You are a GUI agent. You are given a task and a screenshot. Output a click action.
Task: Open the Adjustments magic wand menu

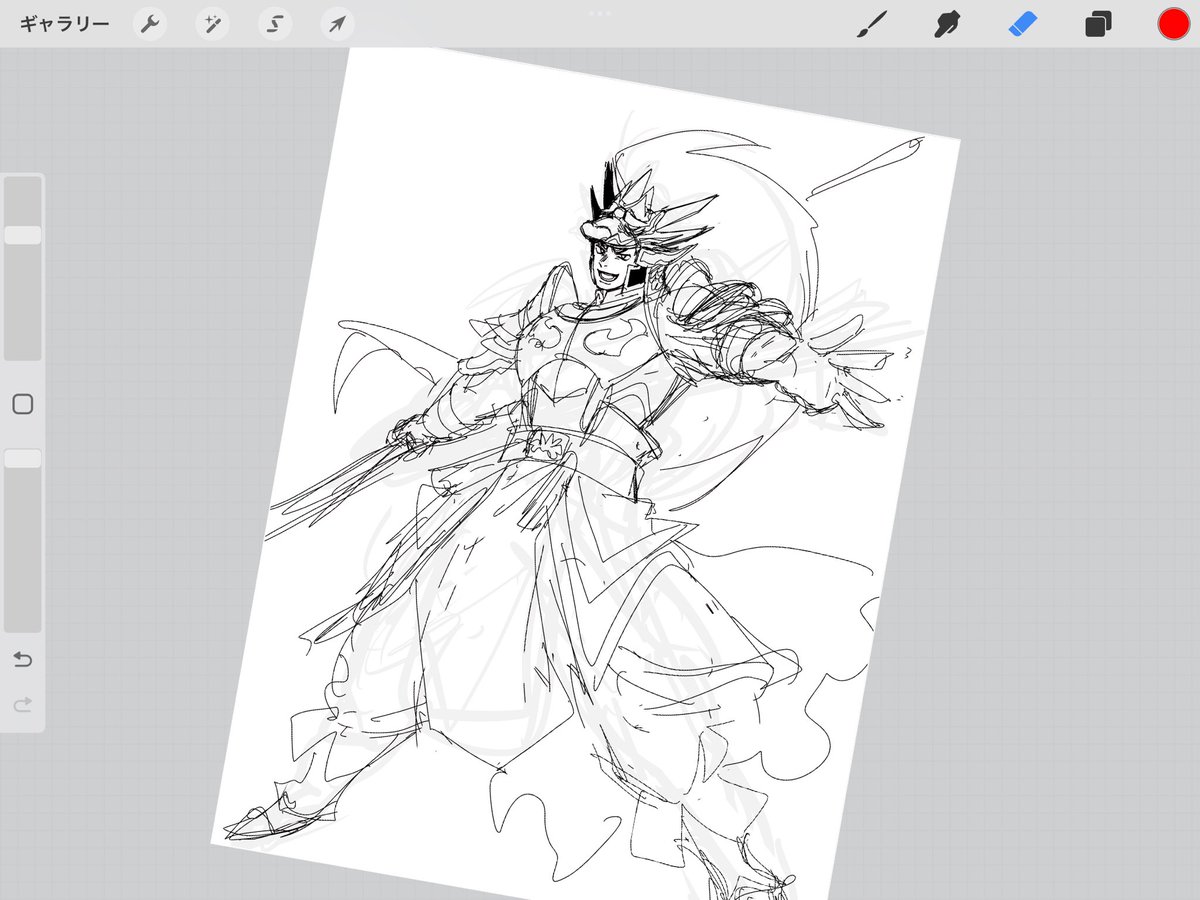click(212, 24)
